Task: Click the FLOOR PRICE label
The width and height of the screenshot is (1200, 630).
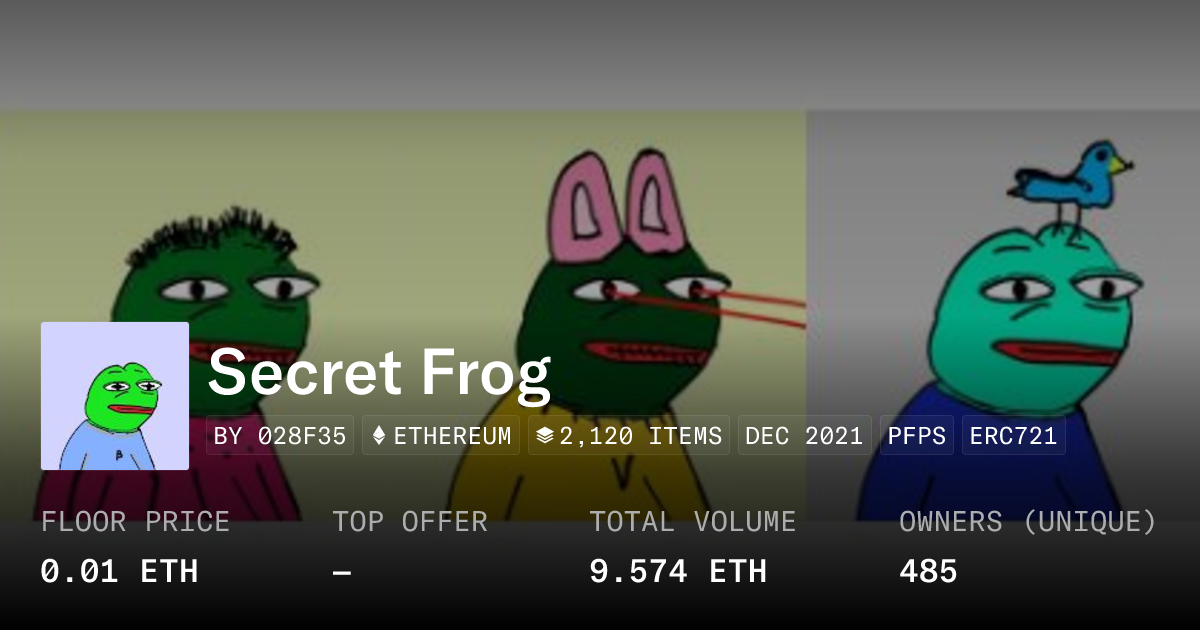Action: coord(135,522)
